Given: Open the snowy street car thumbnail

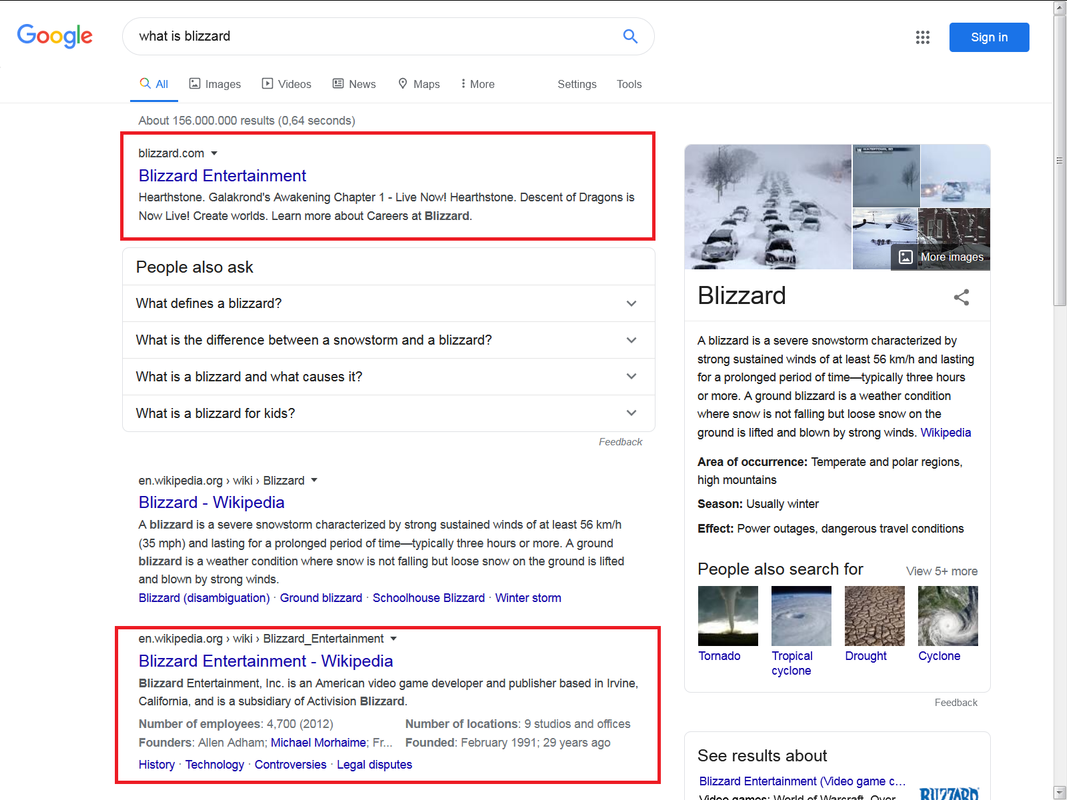Looking at the screenshot, I should tap(955, 176).
